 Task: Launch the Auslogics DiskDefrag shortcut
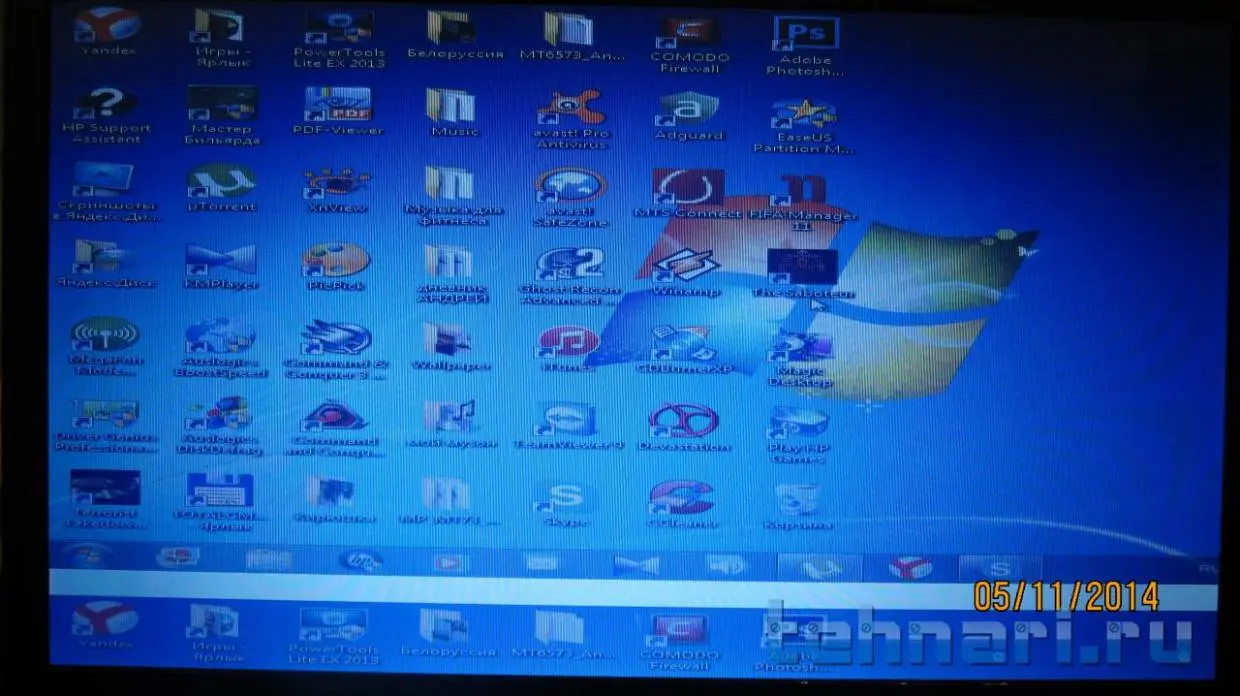tap(222, 428)
